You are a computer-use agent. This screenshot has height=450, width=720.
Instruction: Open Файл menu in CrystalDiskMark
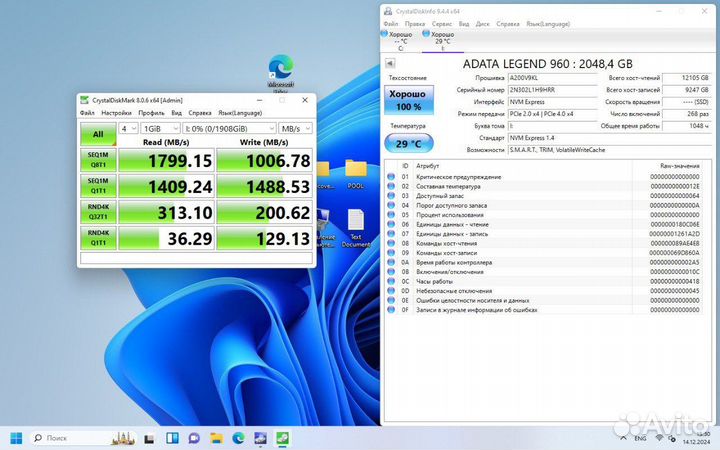click(87, 113)
